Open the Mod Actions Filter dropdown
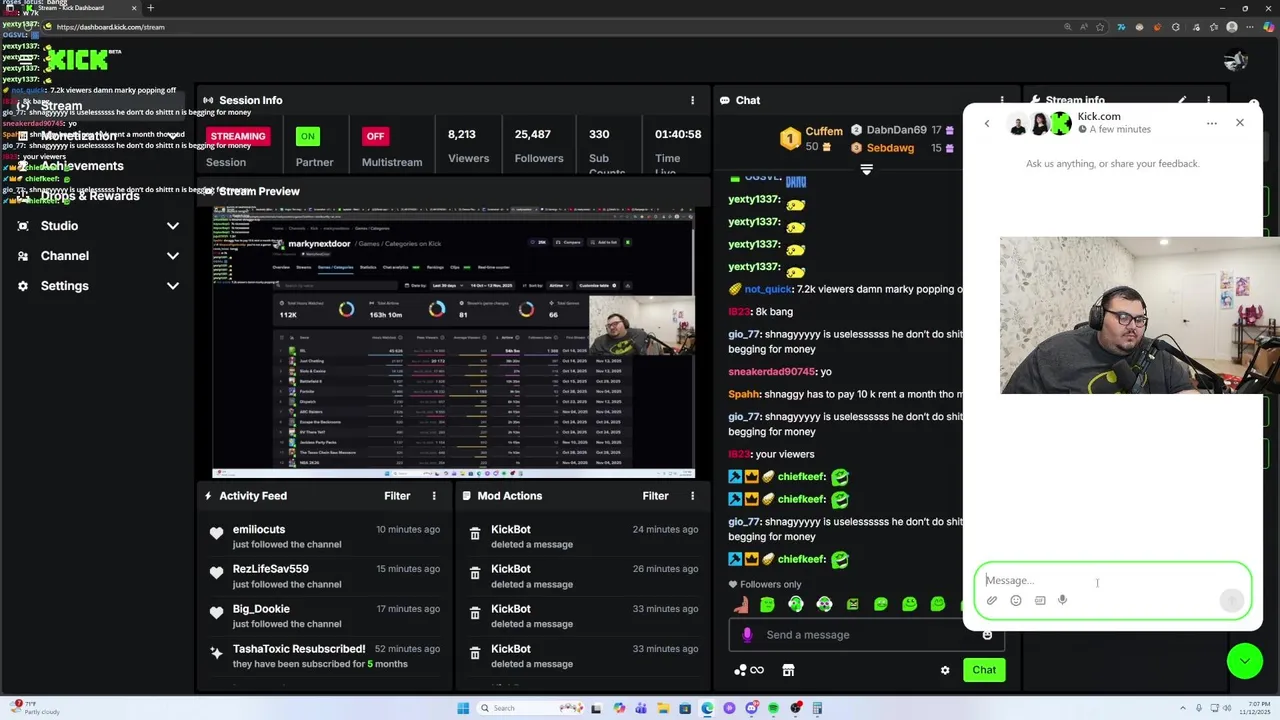 point(655,496)
